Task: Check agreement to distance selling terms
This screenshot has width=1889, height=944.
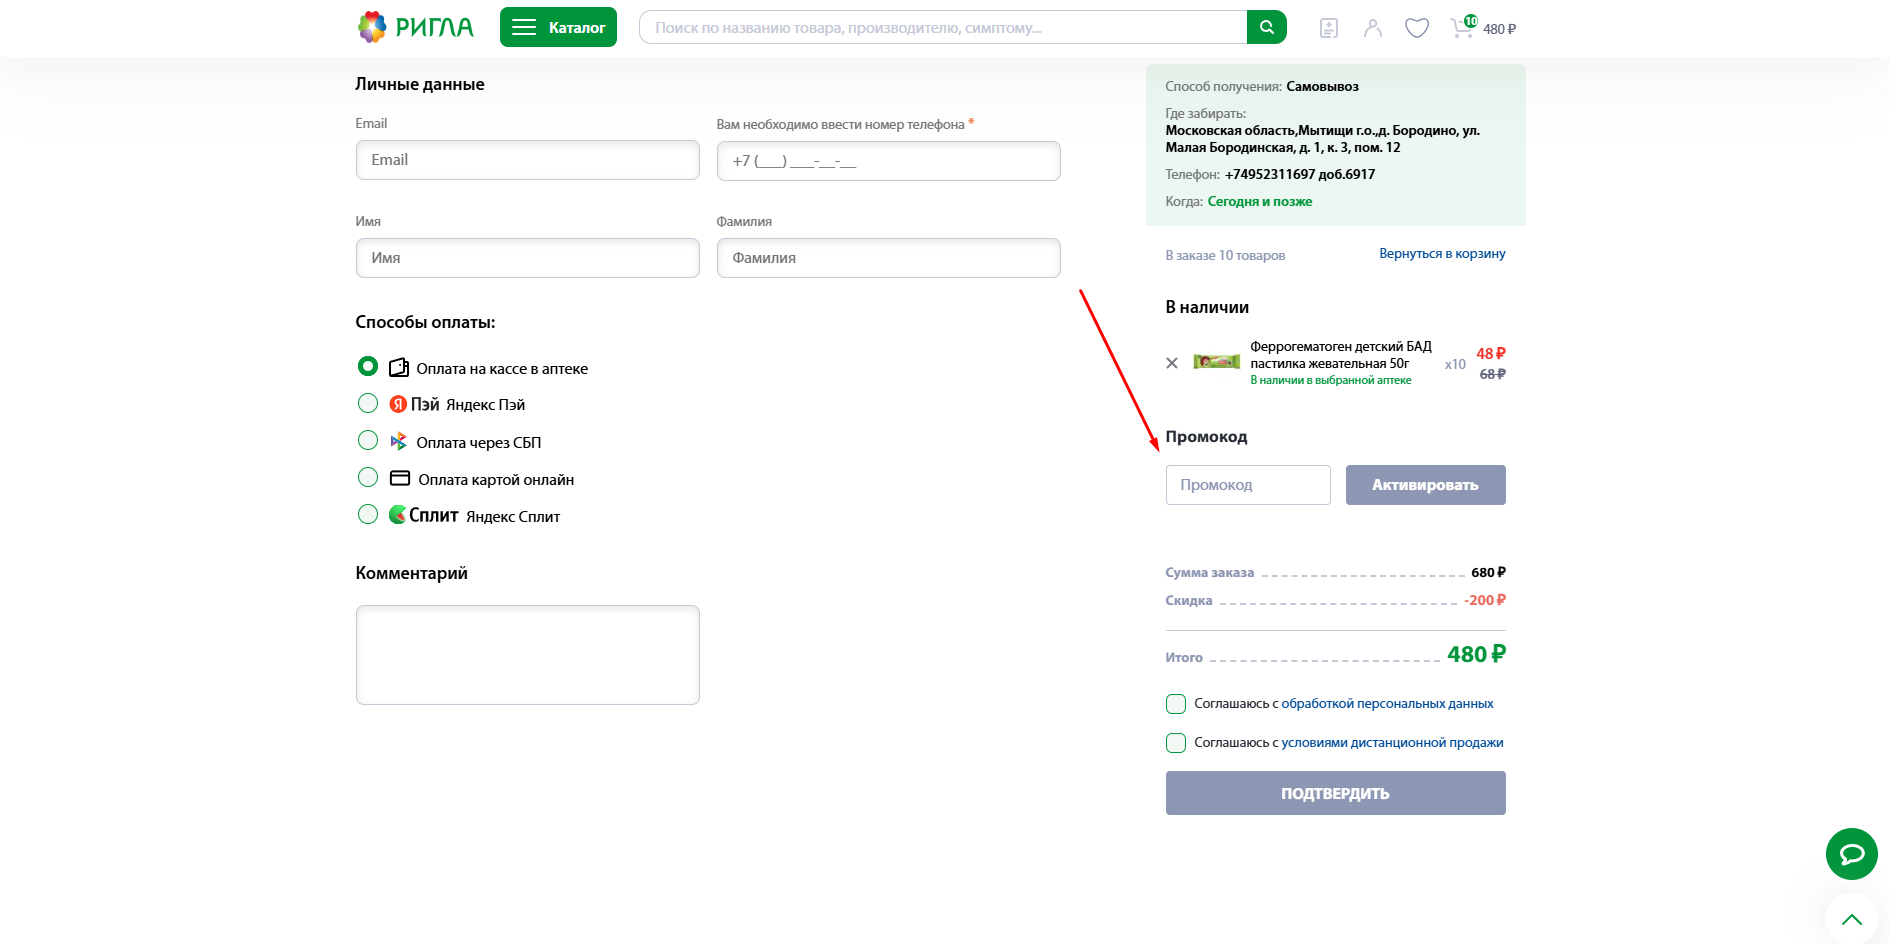Action: 1176,743
